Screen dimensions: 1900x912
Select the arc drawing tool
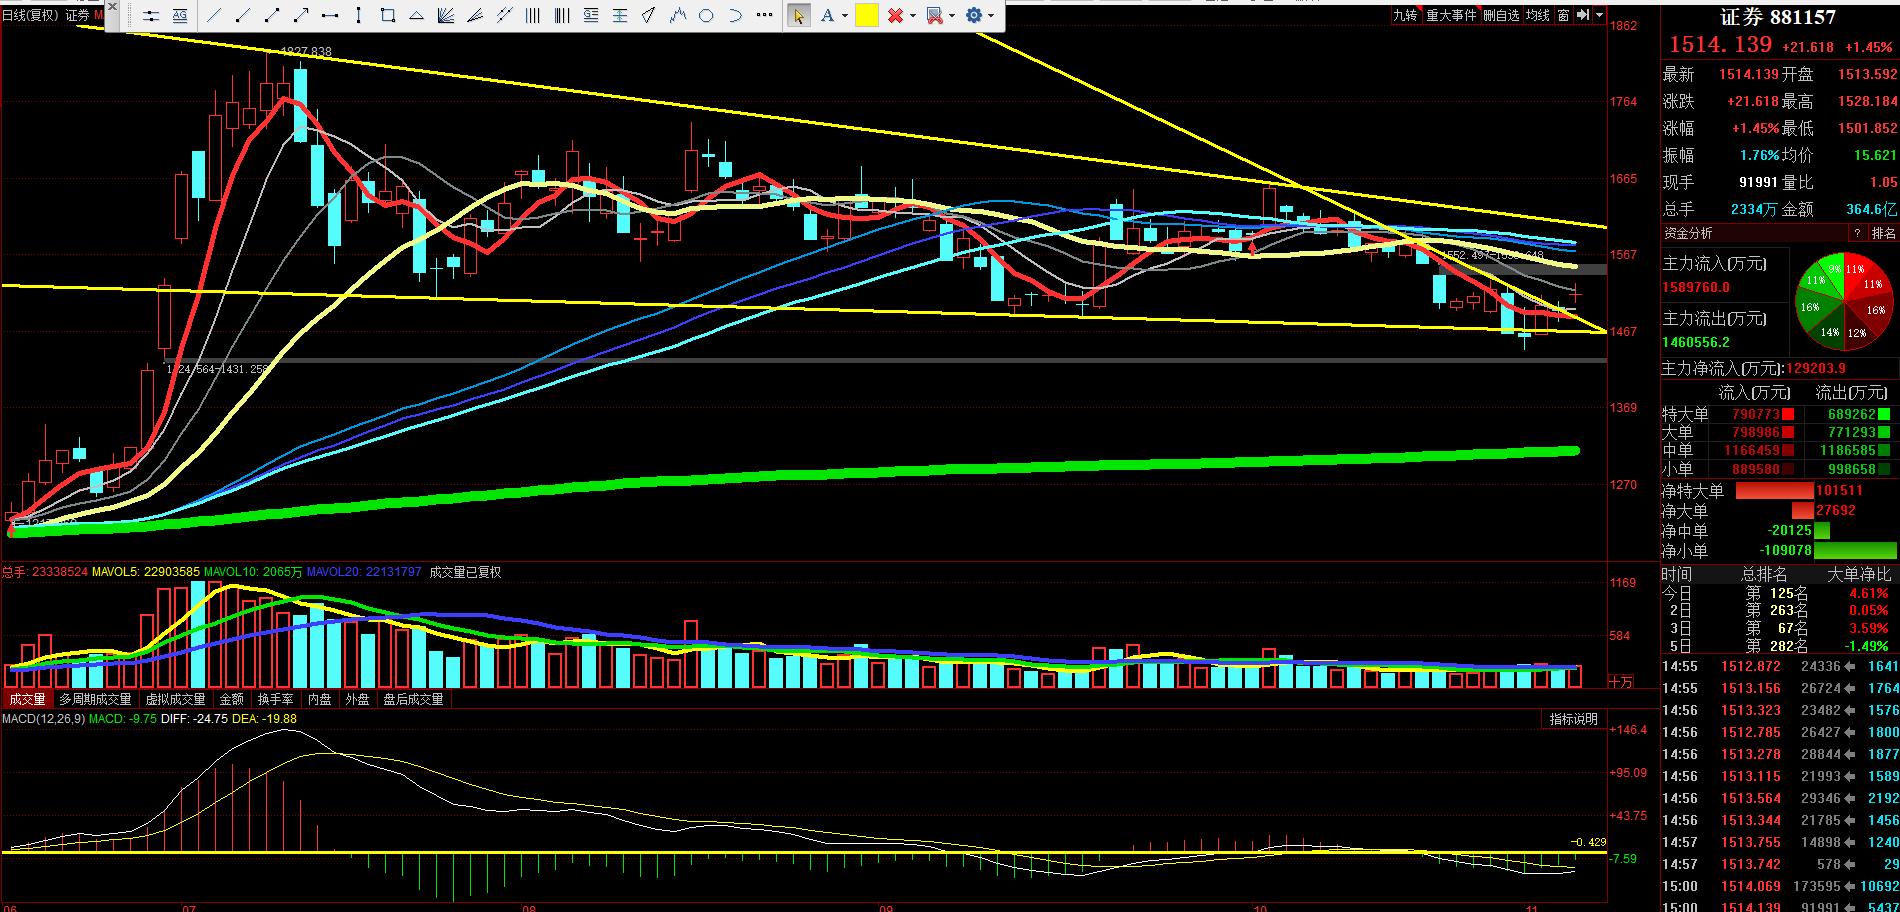736,16
